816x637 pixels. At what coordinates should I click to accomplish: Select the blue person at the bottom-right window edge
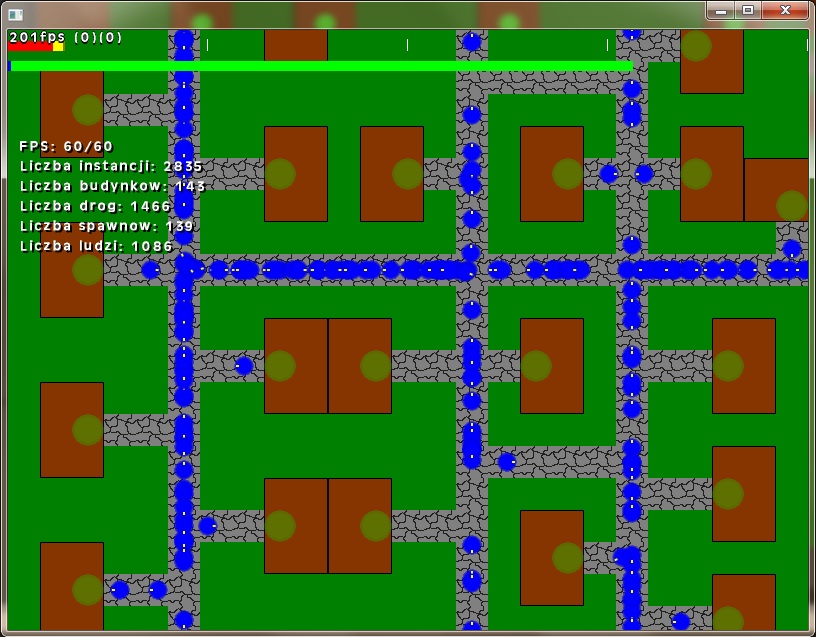681,621
